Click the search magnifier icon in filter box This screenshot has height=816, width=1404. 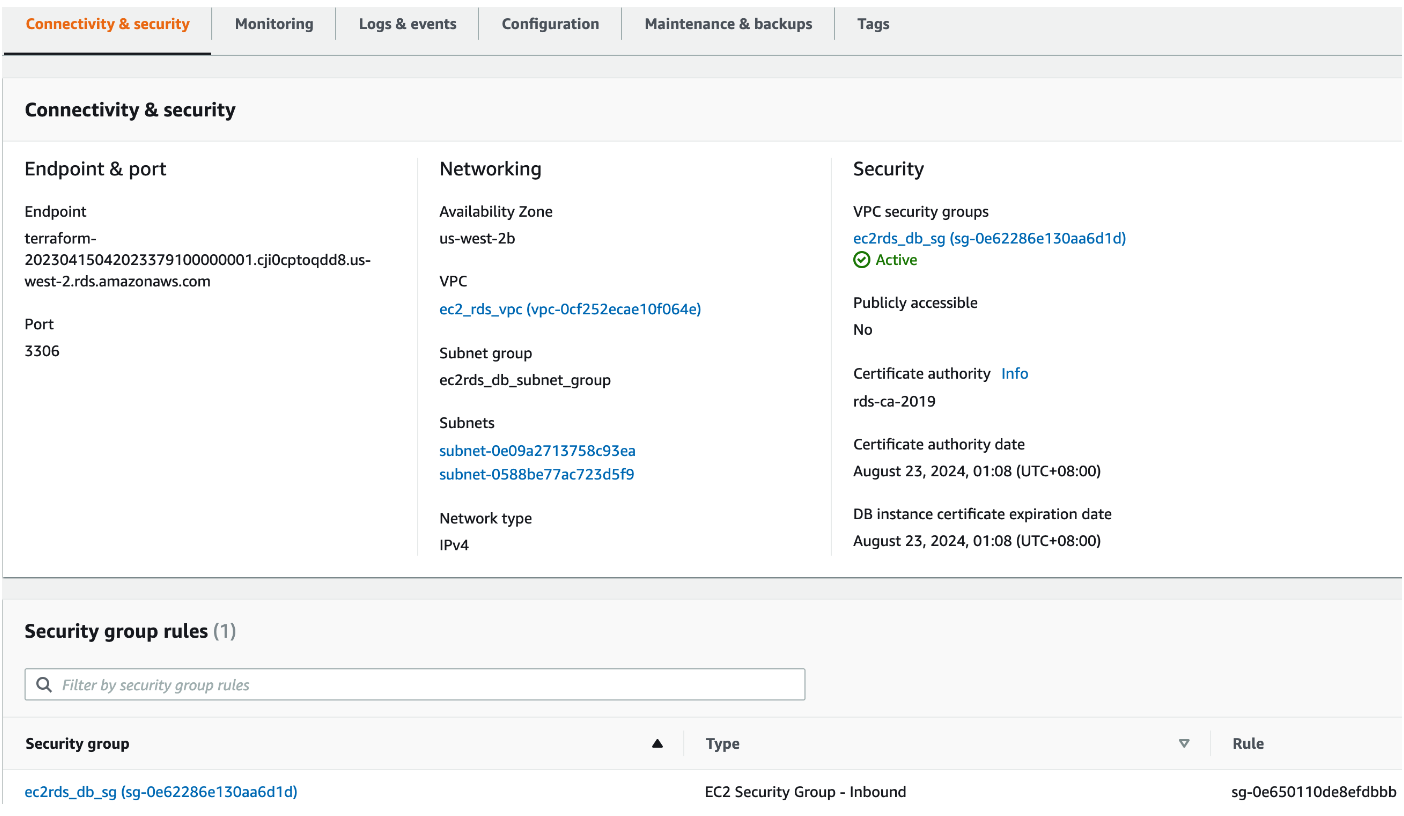pos(43,685)
